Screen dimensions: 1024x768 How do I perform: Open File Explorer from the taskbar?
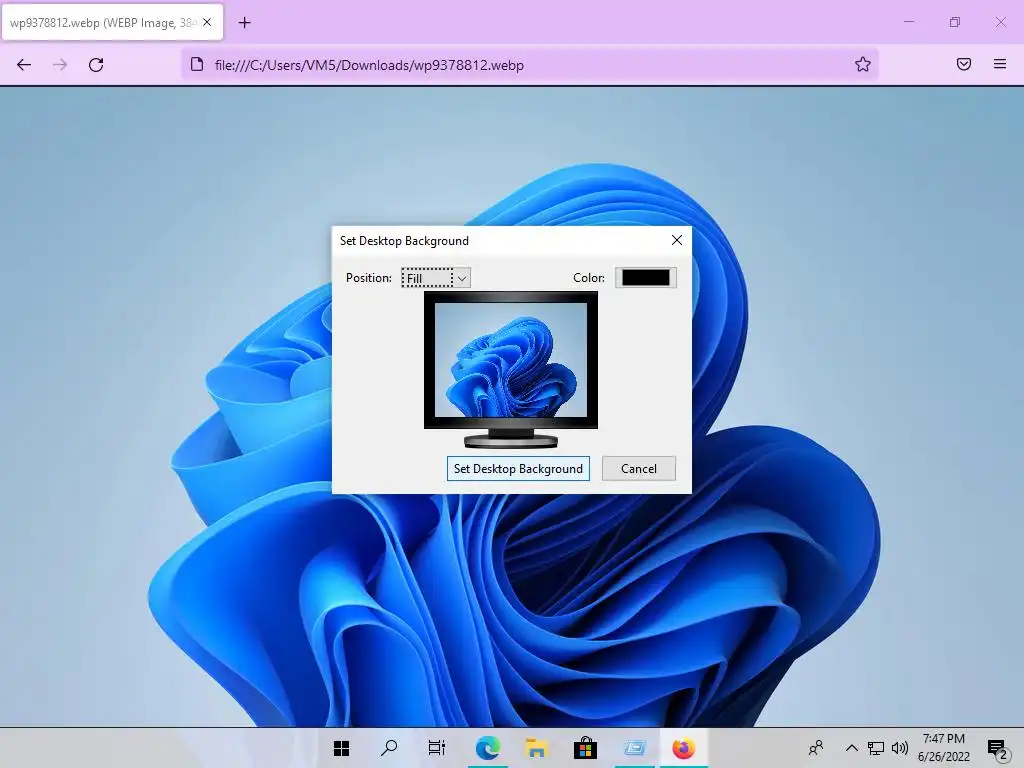pyautogui.click(x=536, y=748)
